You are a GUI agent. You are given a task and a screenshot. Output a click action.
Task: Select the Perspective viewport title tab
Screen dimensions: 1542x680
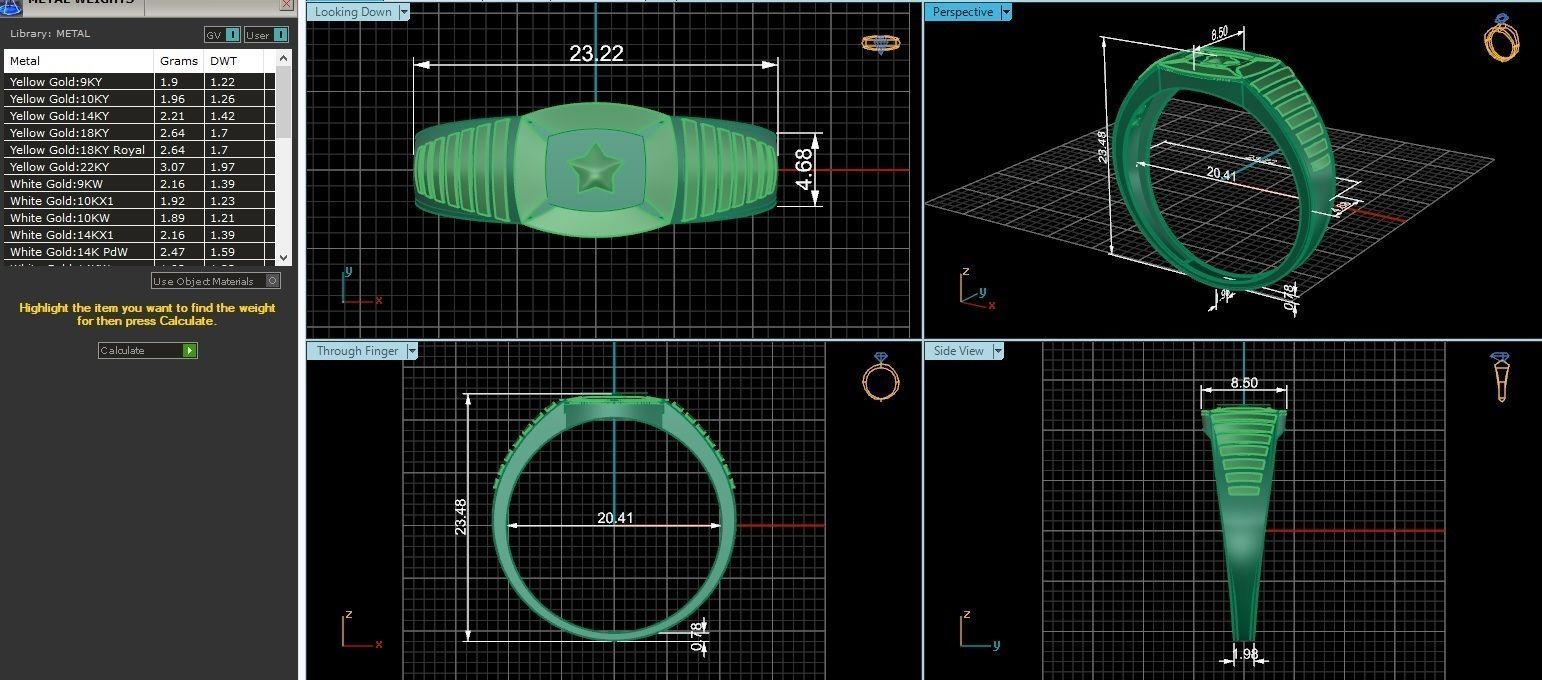tap(962, 12)
